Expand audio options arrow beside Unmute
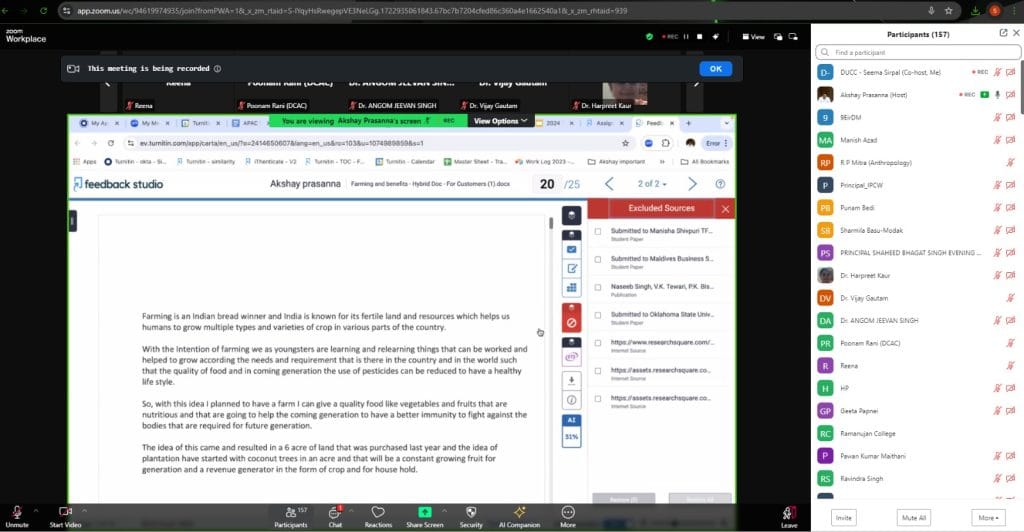Viewport: 1024px width, 532px height. coord(34,510)
